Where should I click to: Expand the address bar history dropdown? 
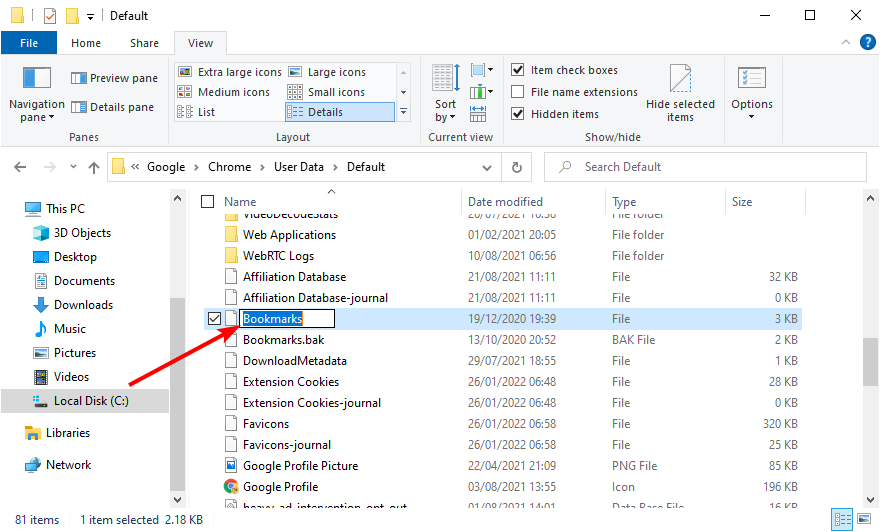487,168
